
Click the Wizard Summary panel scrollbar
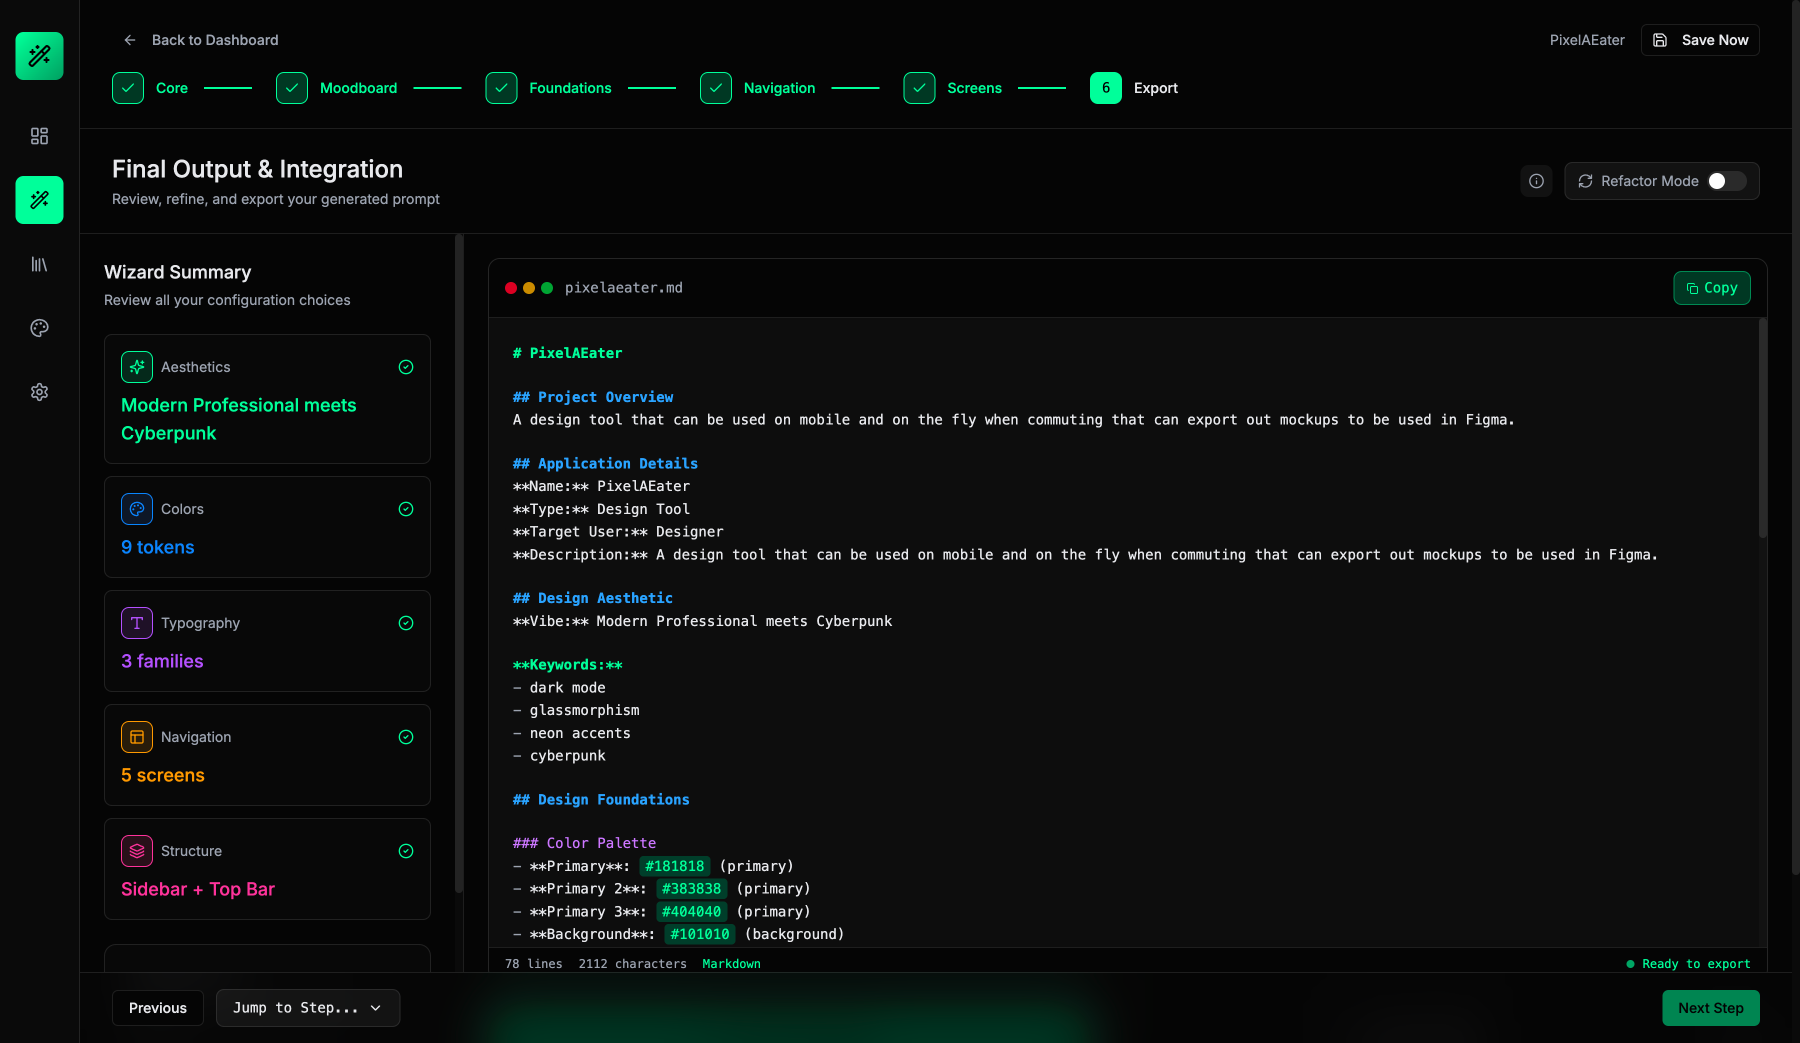tap(459, 563)
